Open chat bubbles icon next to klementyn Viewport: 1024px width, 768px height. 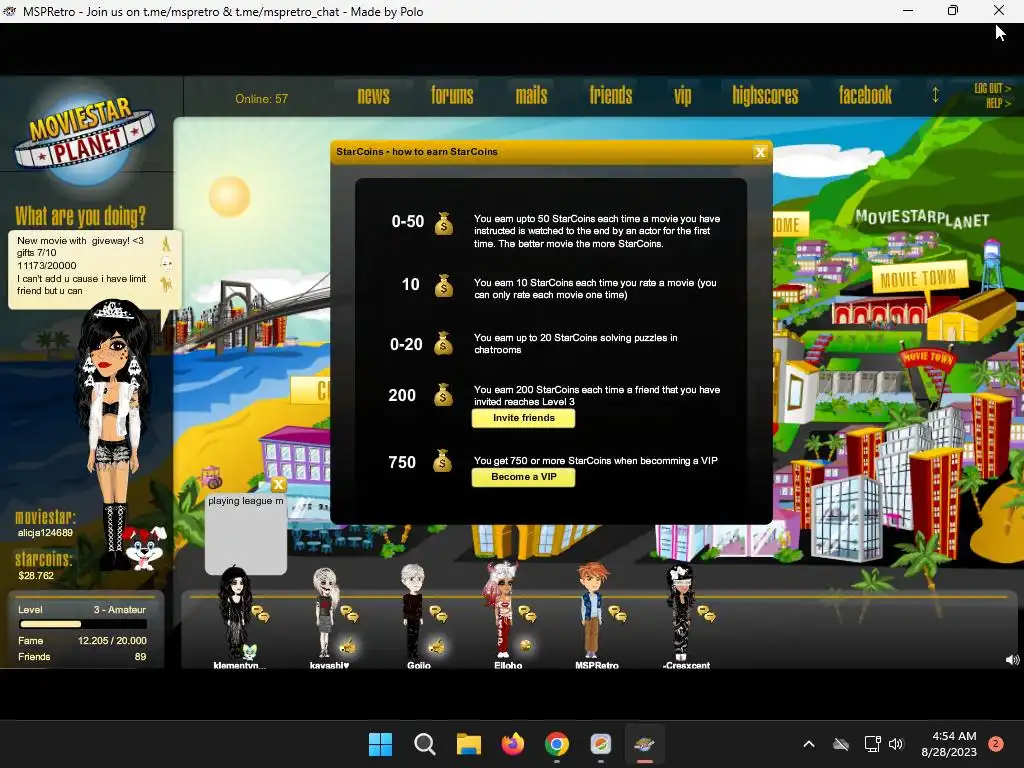(261, 614)
